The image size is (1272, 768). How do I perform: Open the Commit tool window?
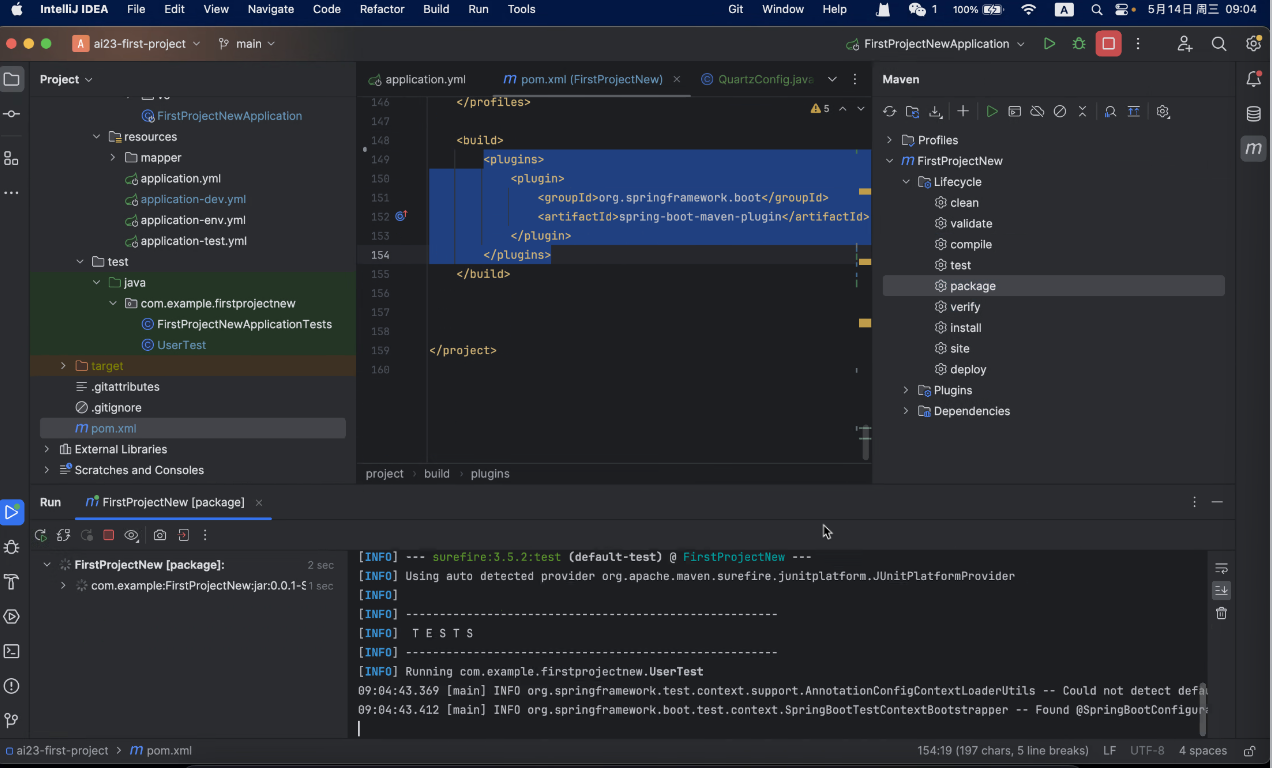[x=12, y=115]
